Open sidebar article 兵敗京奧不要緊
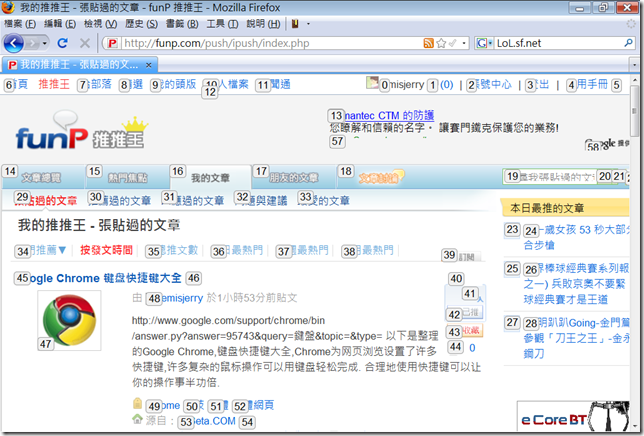 click(x=576, y=284)
